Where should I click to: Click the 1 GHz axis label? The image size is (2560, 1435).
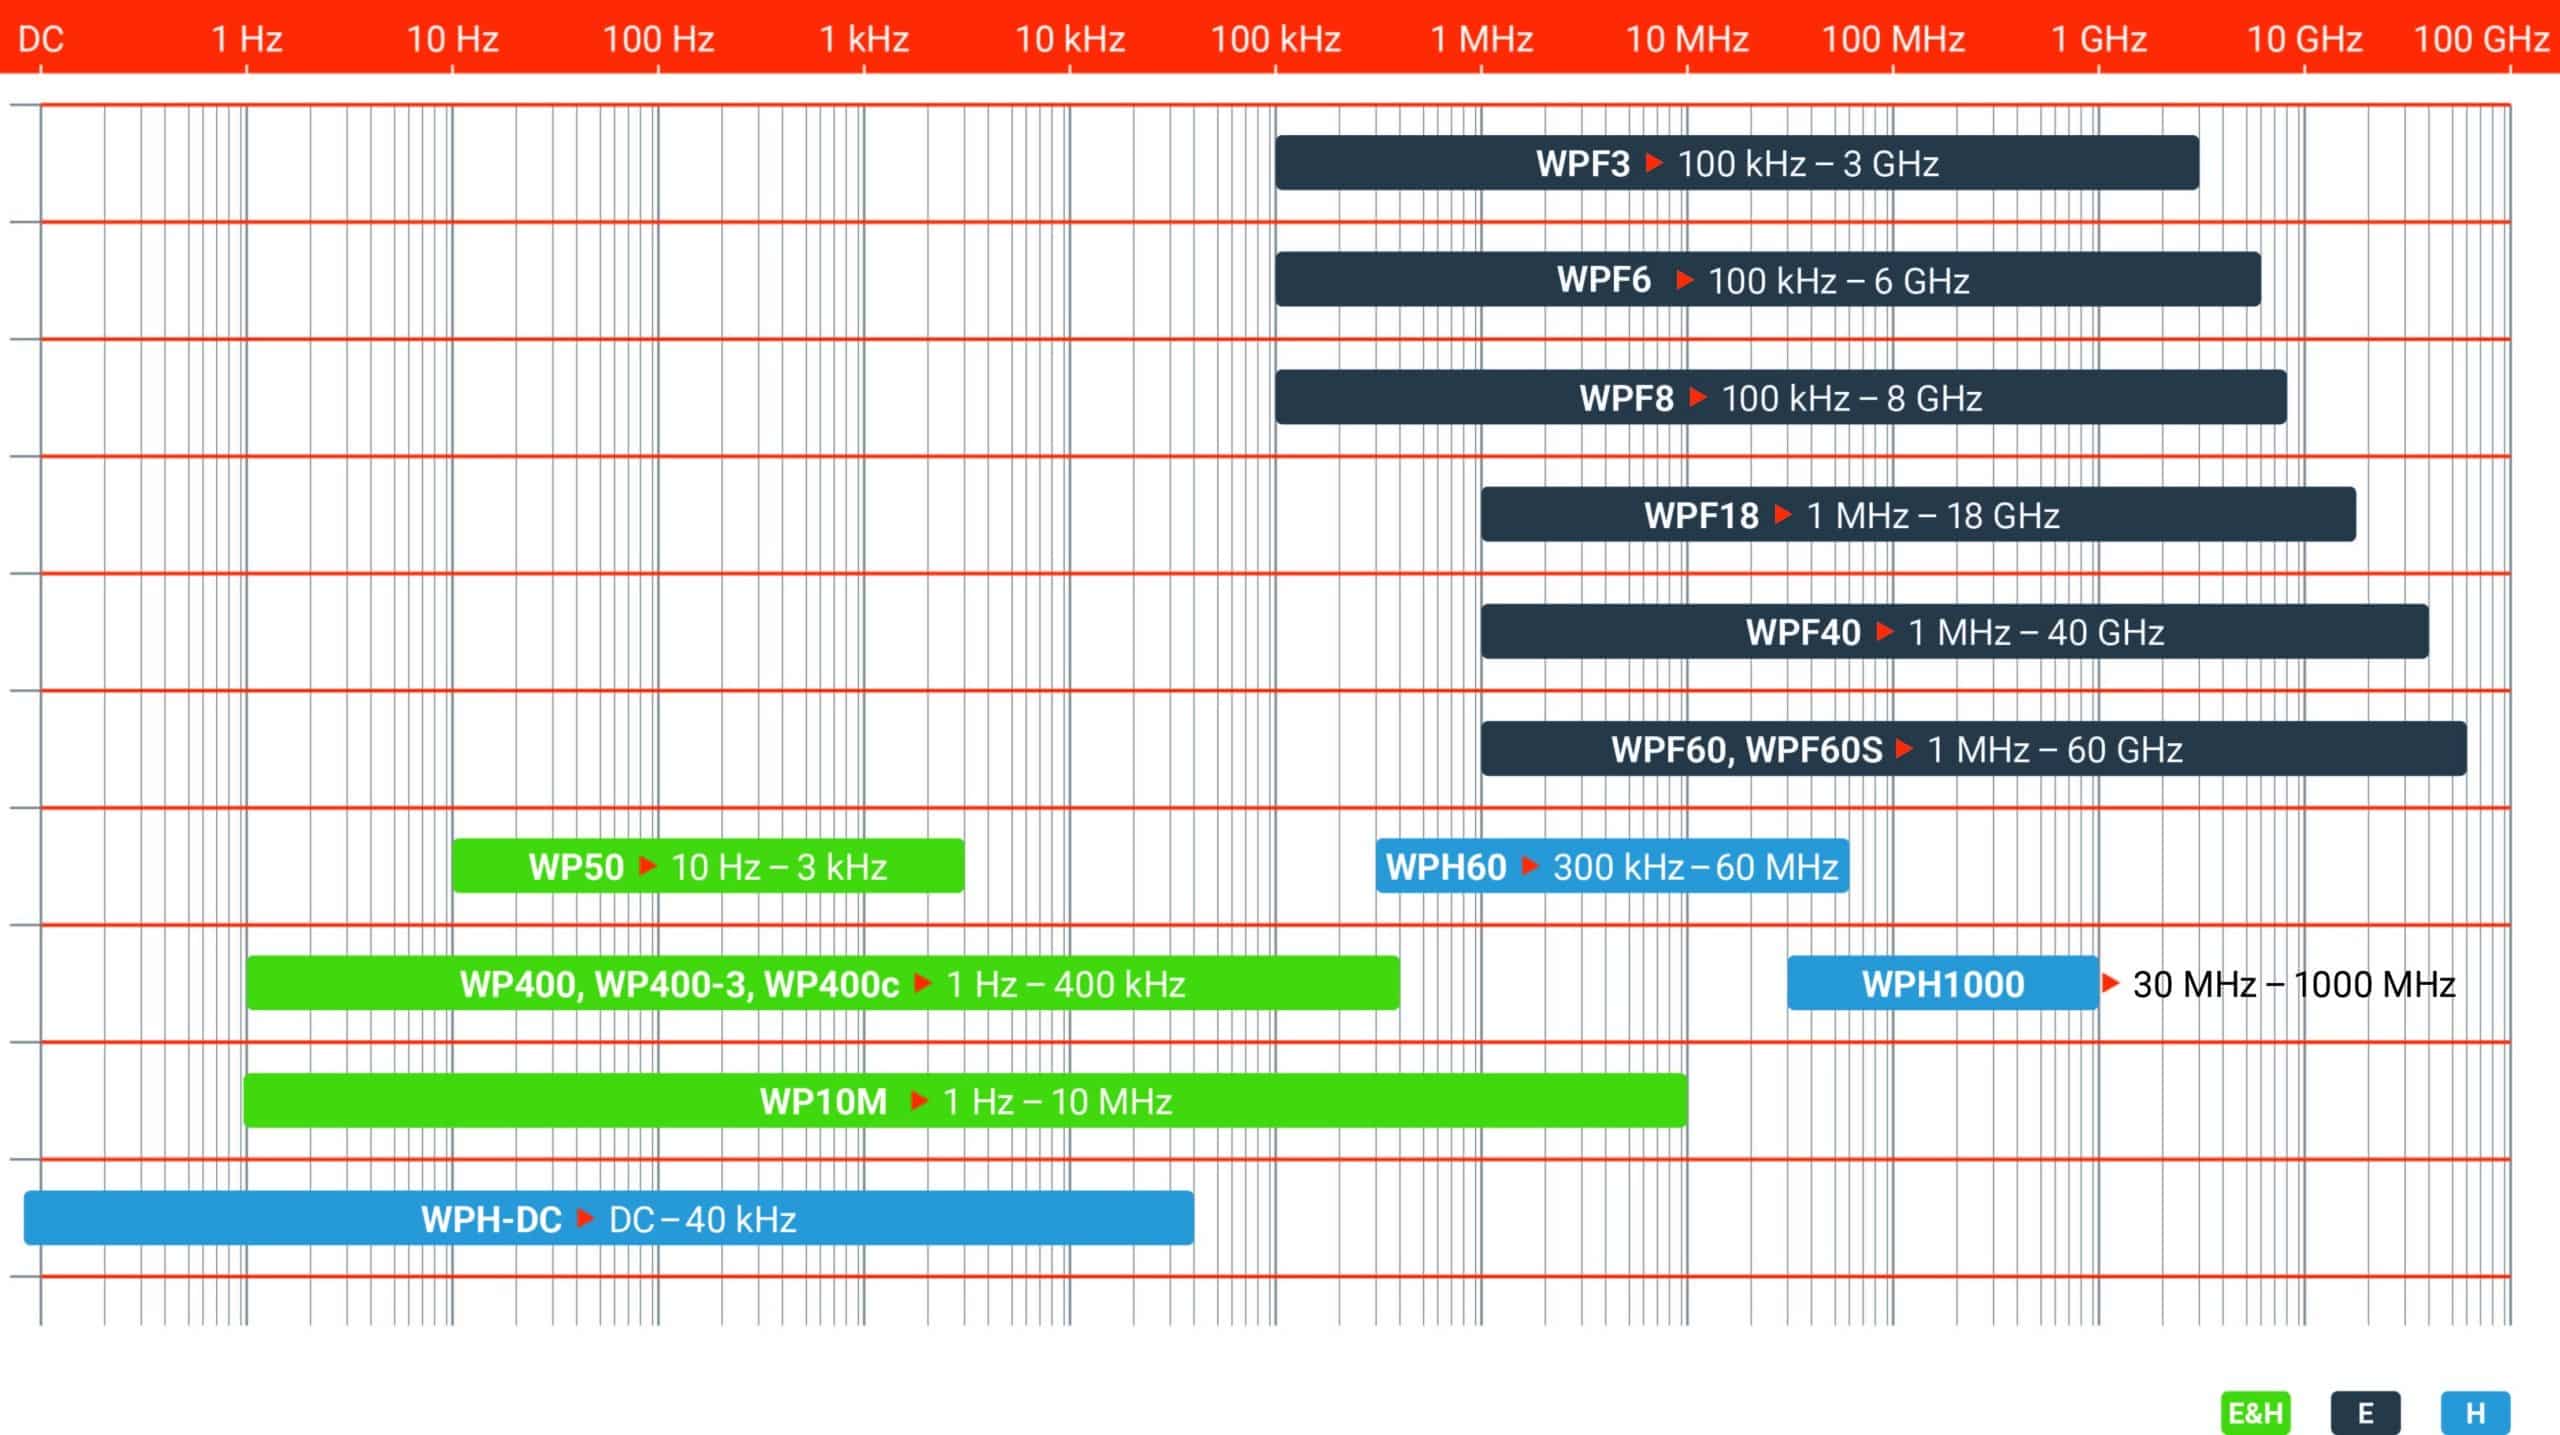pos(2099,39)
